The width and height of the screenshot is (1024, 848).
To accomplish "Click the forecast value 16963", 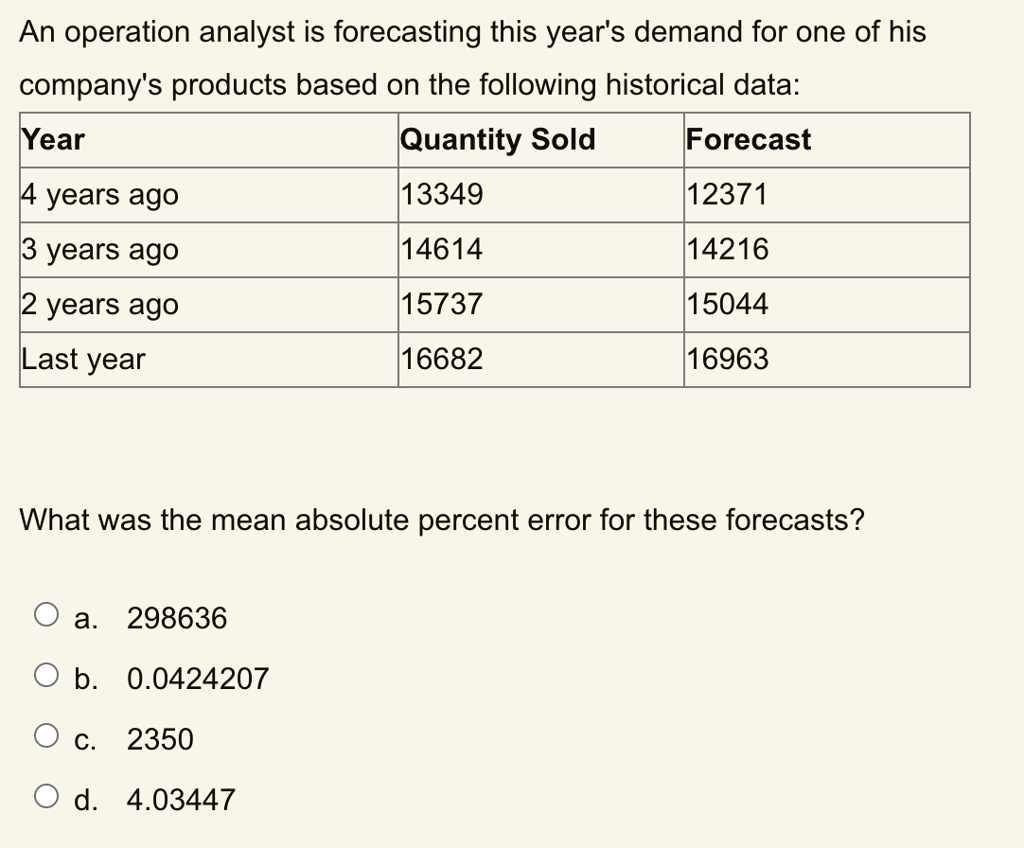I will click(x=728, y=359).
